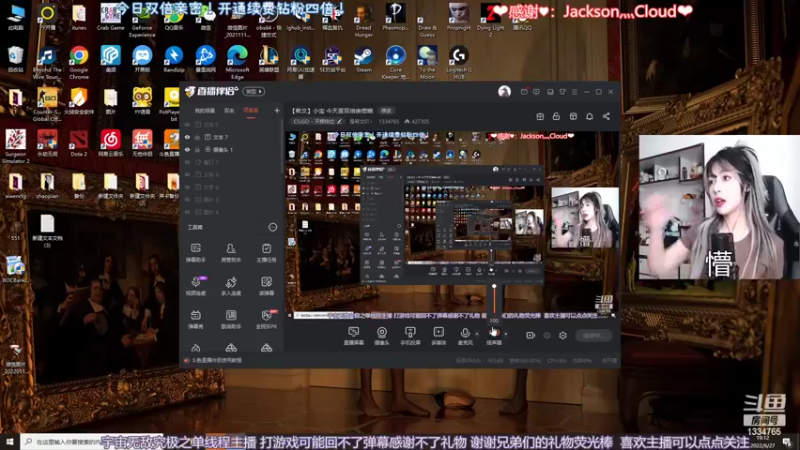Toggle the lock on the 文本 7 layer
The image size is (800, 450).
[197, 137]
